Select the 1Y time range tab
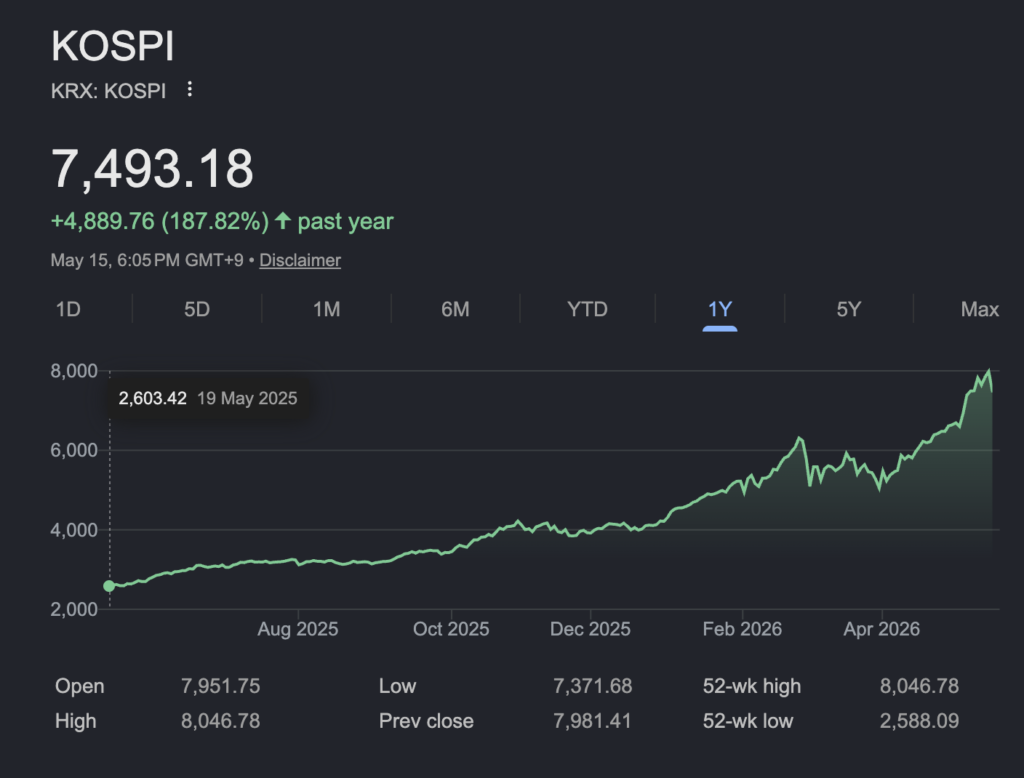This screenshot has width=1024, height=778. click(720, 309)
